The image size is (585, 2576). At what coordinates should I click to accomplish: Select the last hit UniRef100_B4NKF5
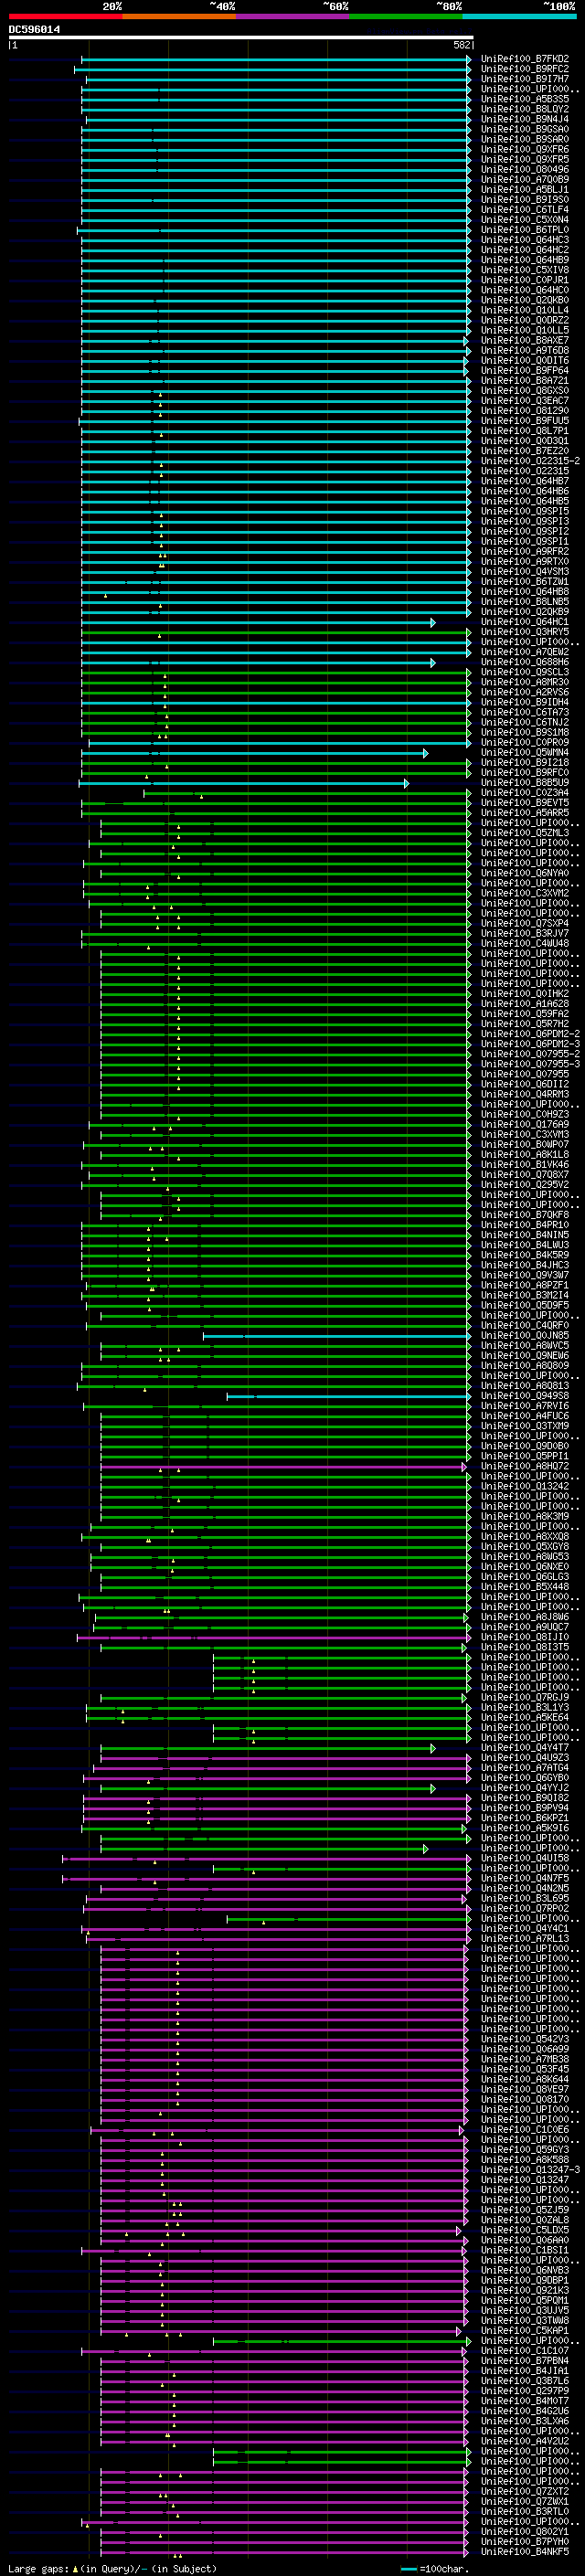tap(525, 2552)
